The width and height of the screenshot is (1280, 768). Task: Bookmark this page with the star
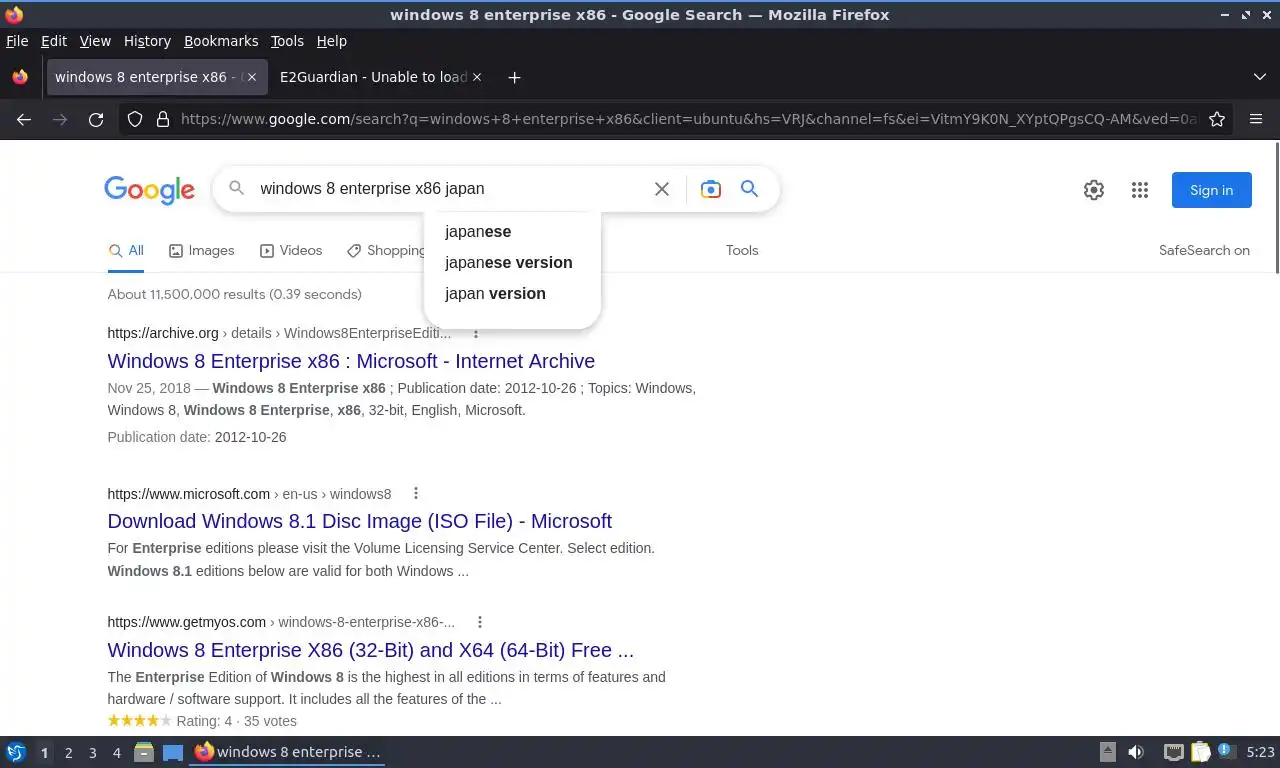[x=1217, y=119]
